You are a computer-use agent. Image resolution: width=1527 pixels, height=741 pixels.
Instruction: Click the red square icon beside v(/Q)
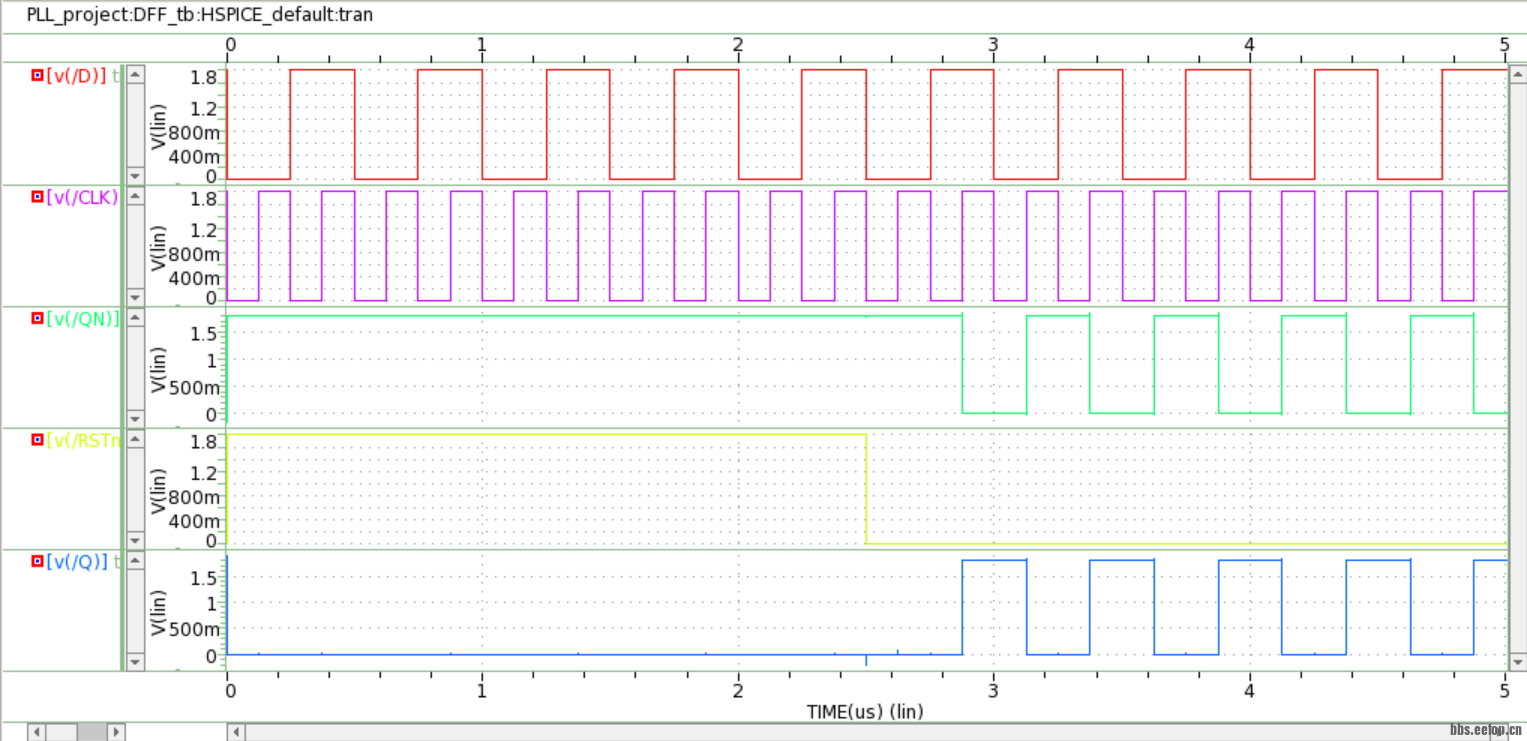pos(38,562)
